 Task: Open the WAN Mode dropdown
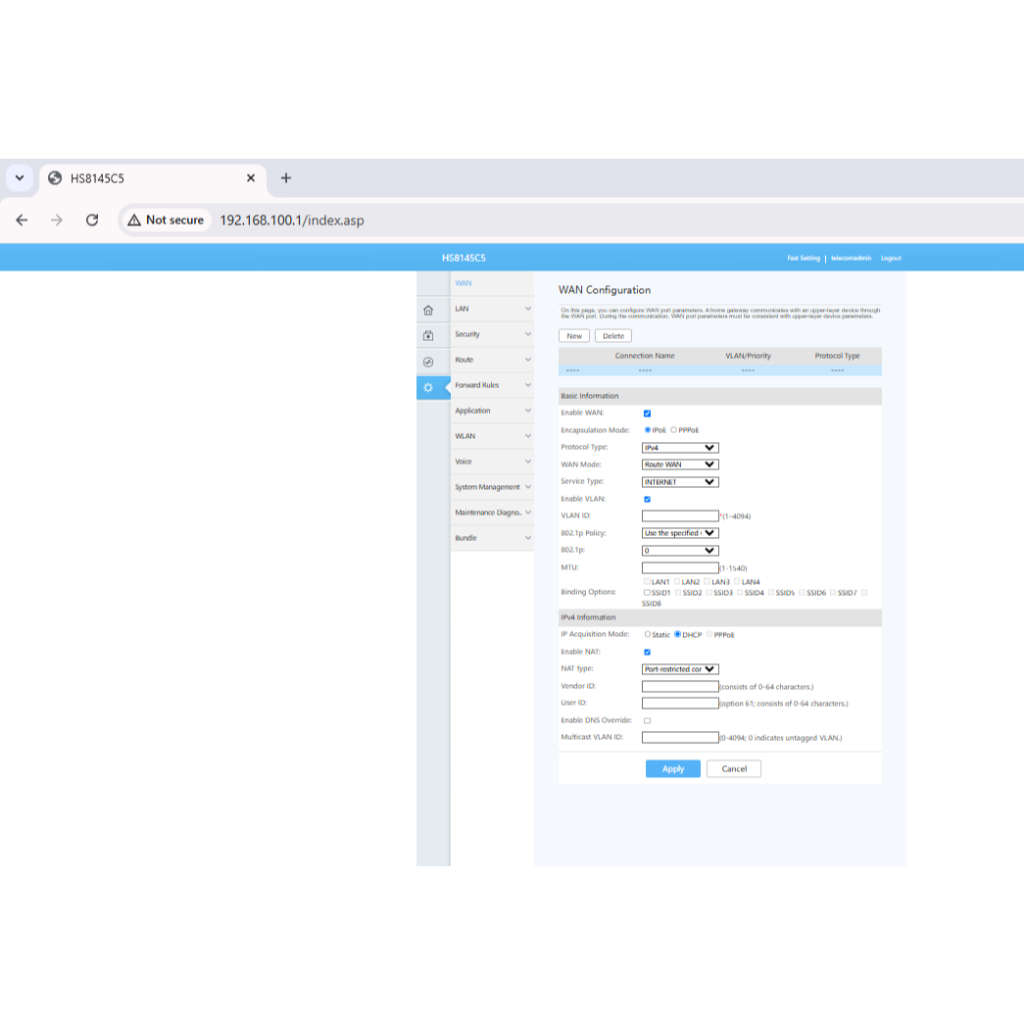680,465
